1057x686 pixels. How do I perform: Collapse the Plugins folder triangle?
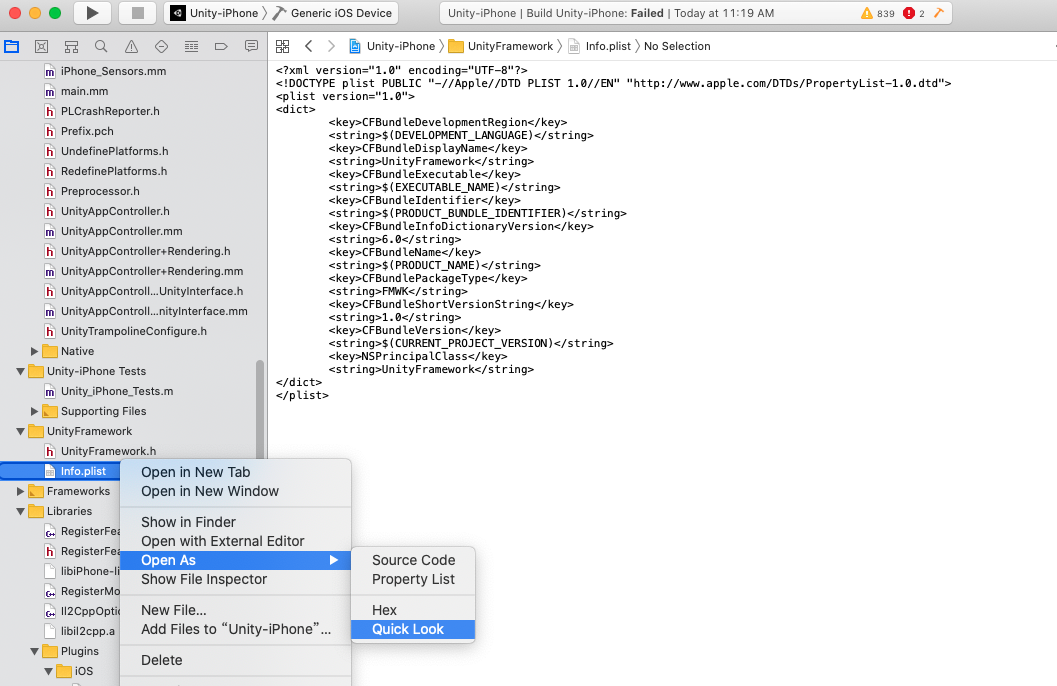point(34,652)
